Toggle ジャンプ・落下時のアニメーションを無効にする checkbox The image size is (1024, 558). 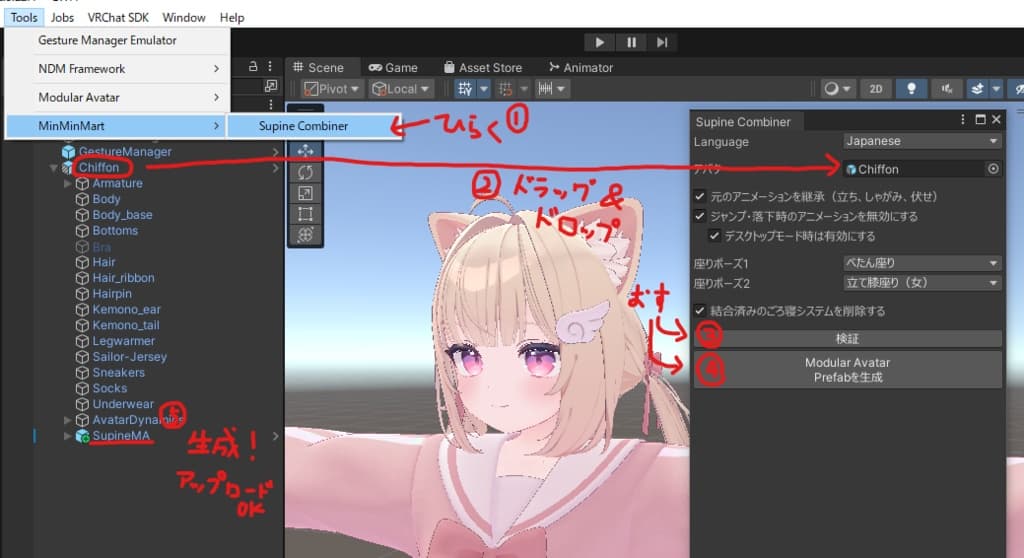(699, 216)
